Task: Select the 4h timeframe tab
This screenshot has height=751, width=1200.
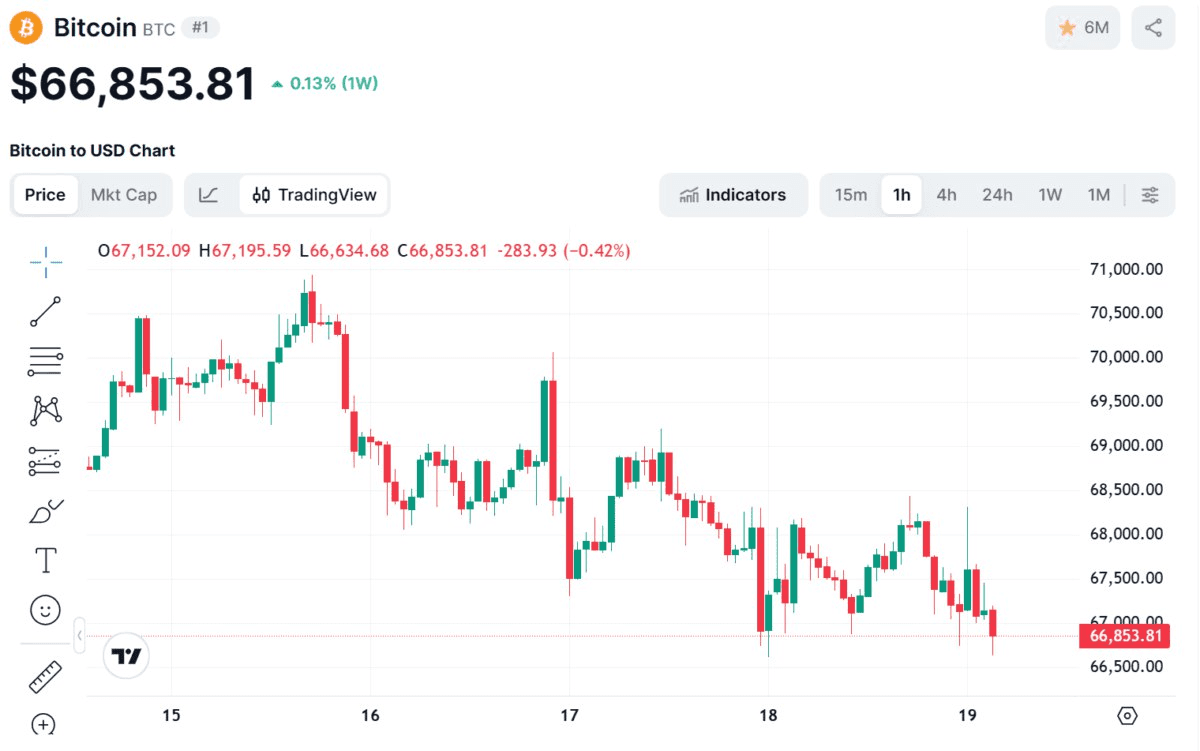Action: tap(946, 195)
